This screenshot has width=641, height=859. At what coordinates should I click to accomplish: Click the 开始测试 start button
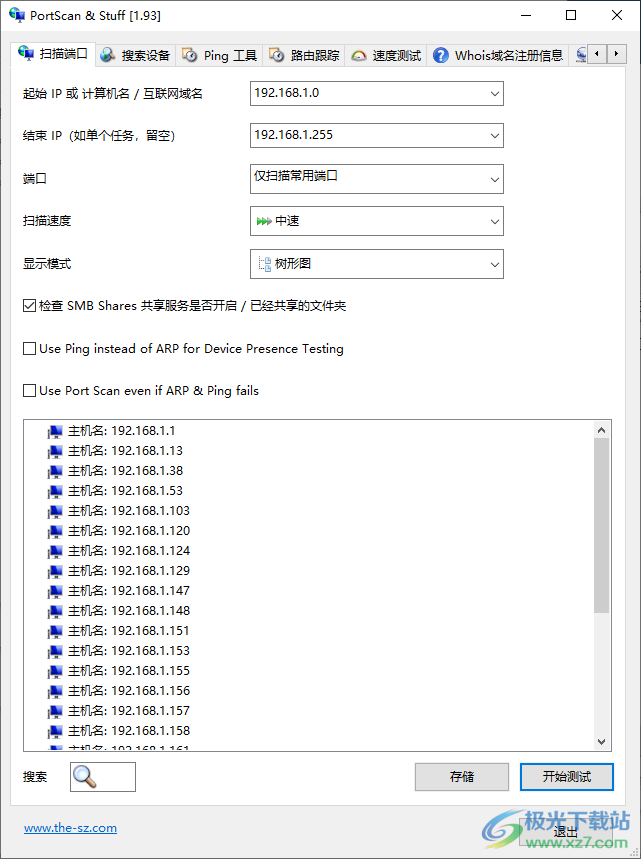(x=566, y=777)
